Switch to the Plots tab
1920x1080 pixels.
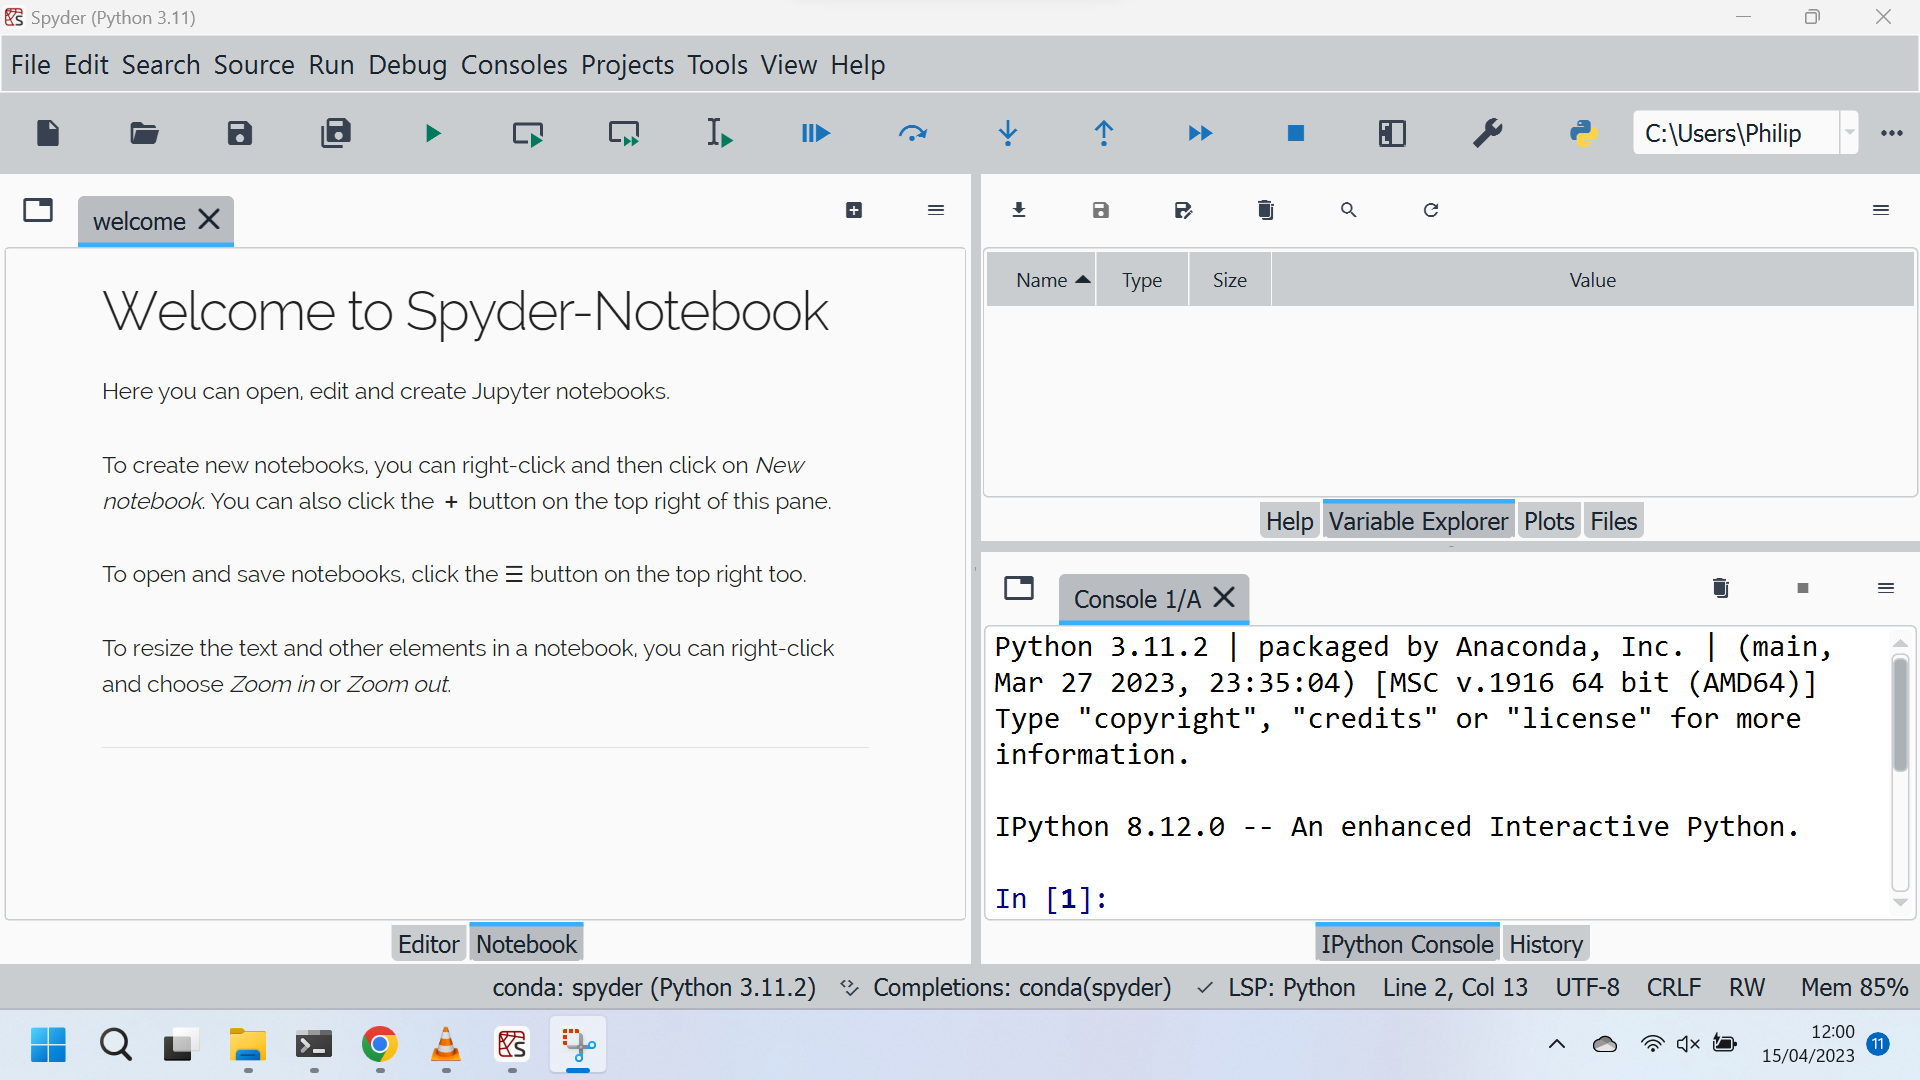point(1548,521)
